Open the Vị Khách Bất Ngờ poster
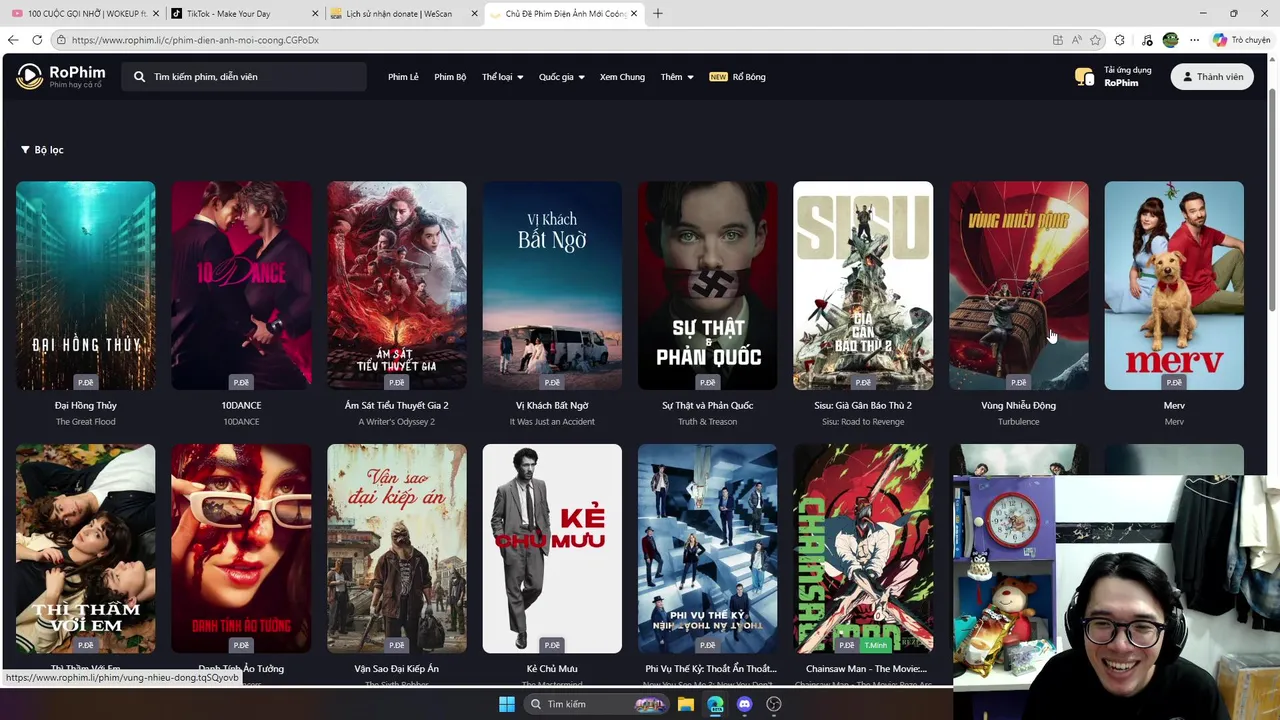The image size is (1280, 720). 552,285
